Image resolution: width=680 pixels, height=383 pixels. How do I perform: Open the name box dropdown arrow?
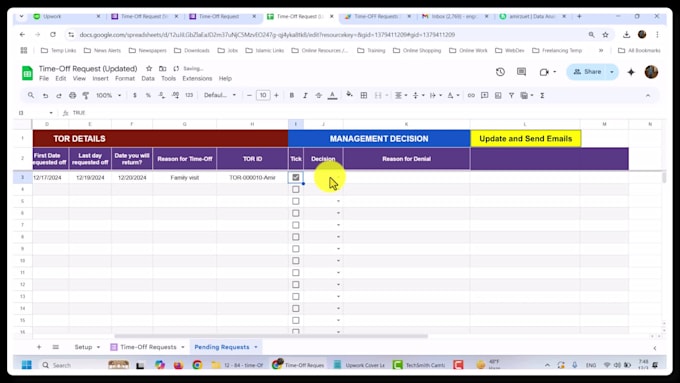click(51, 113)
